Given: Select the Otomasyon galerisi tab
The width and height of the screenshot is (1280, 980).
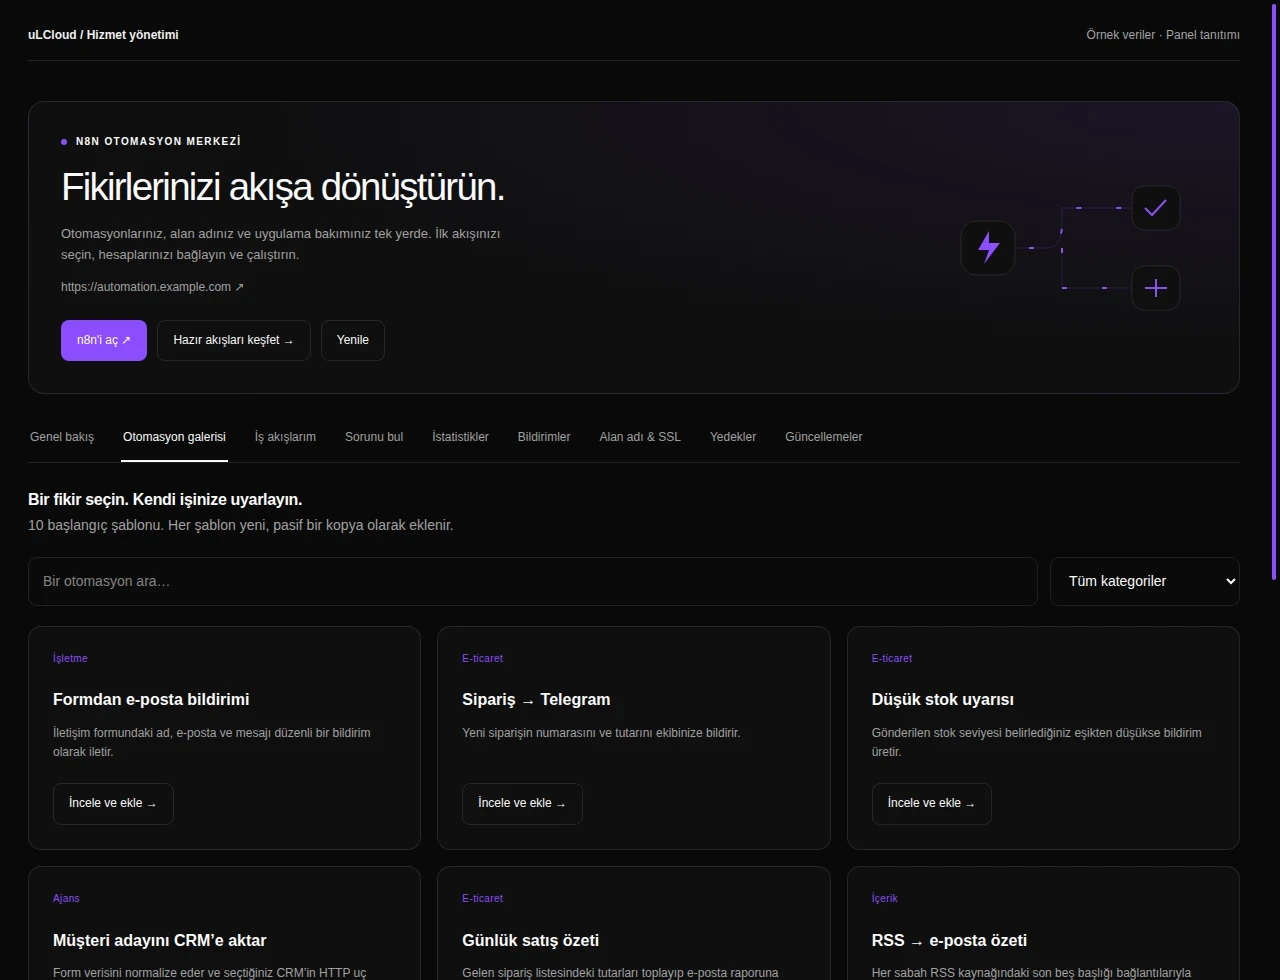Looking at the screenshot, I should click(174, 437).
